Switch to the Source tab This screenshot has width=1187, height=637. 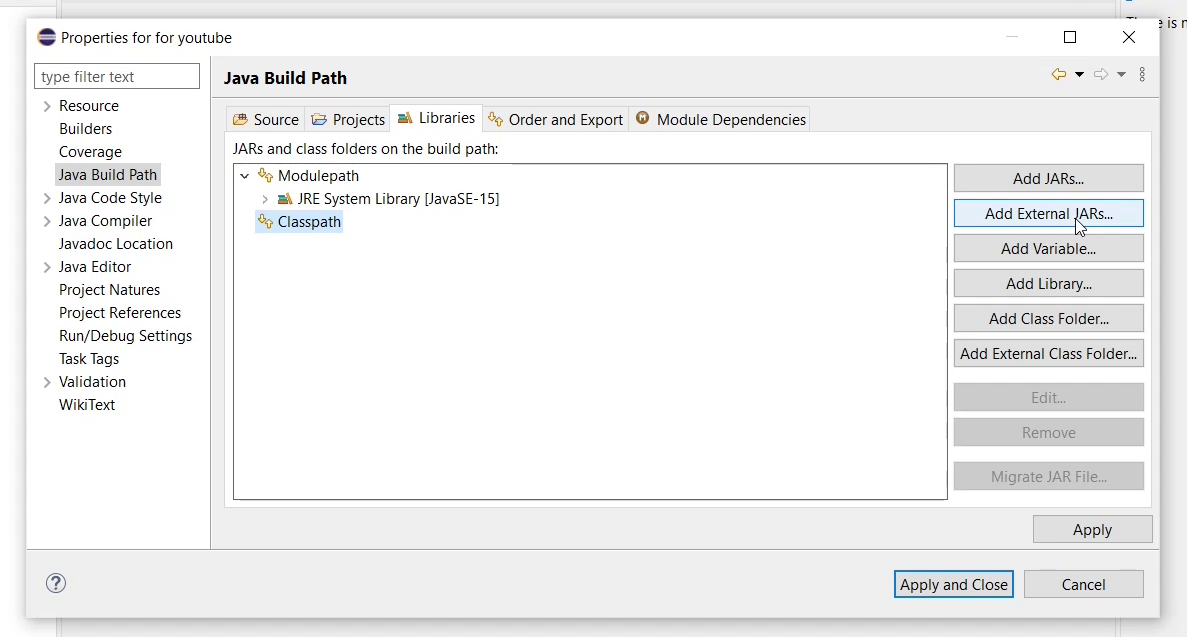(x=266, y=120)
